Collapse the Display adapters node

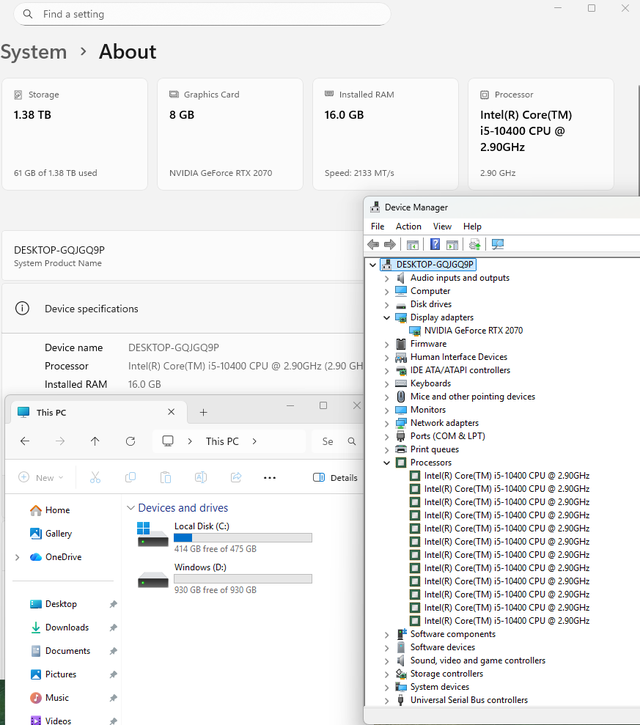tap(387, 317)
